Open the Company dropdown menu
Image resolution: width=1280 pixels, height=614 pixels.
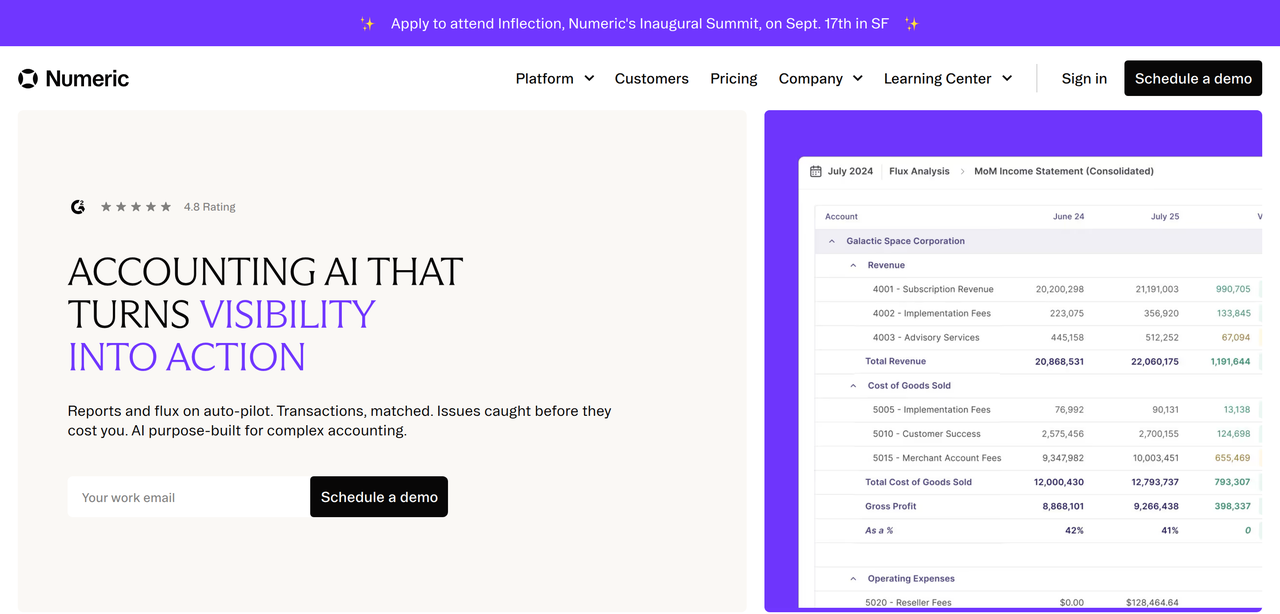820,78
